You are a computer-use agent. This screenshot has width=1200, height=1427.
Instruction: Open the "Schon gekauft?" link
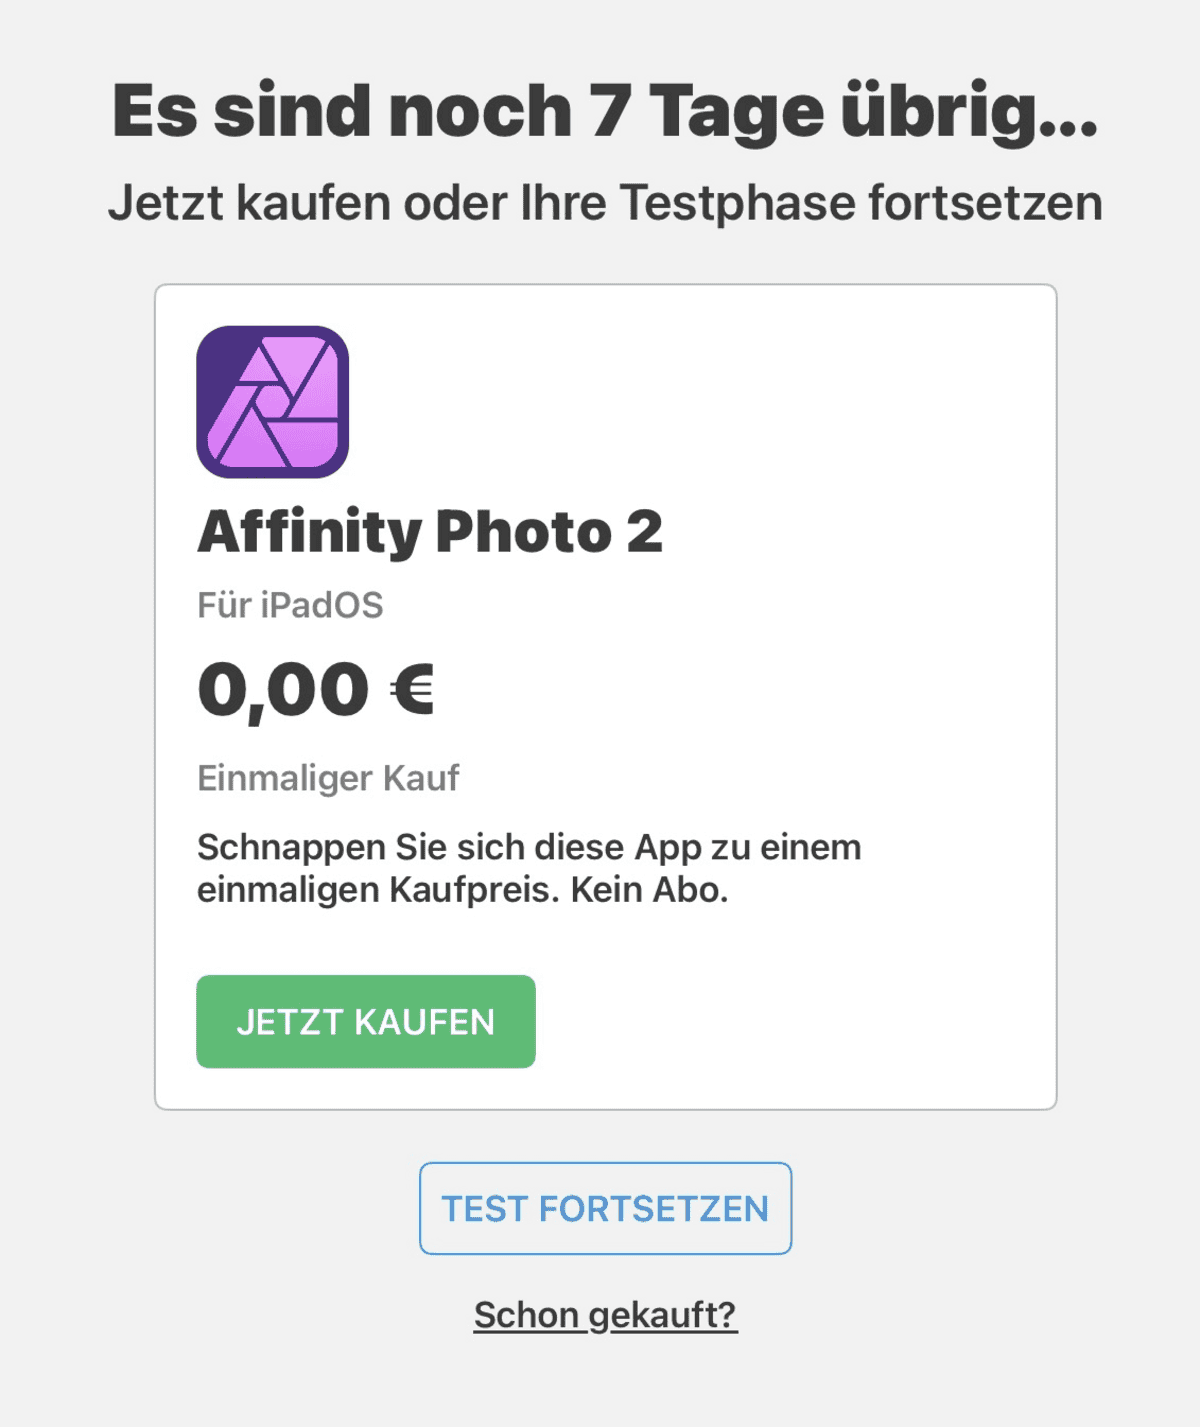[605, 1315]
